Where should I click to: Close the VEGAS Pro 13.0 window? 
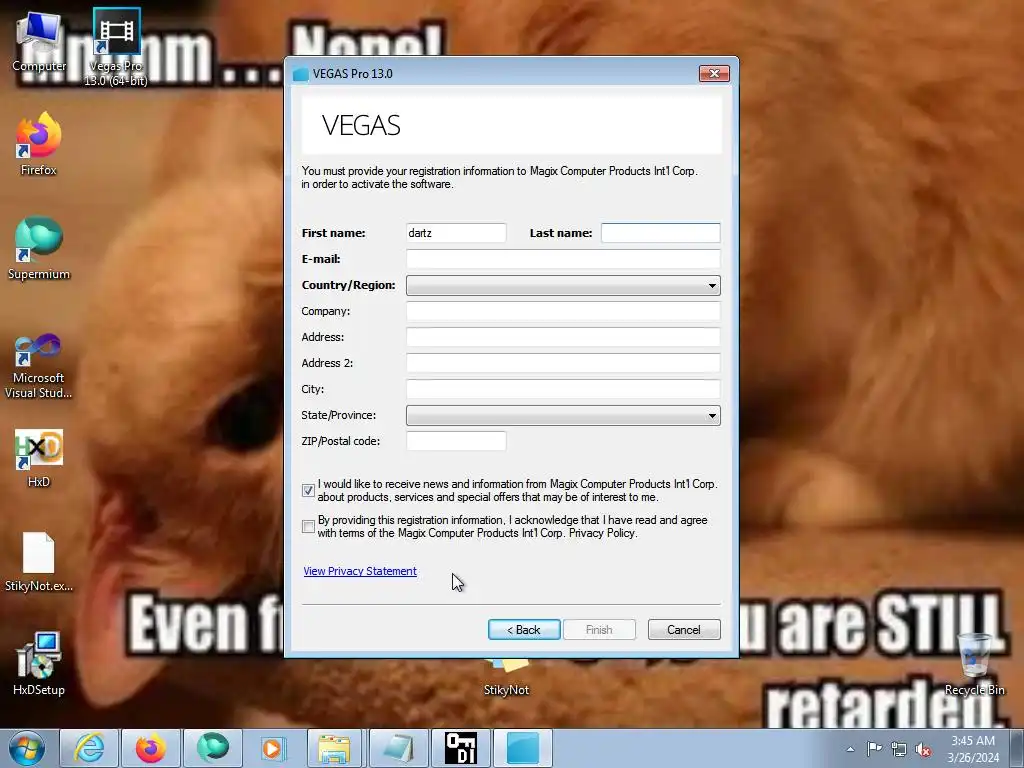[714, 74]
